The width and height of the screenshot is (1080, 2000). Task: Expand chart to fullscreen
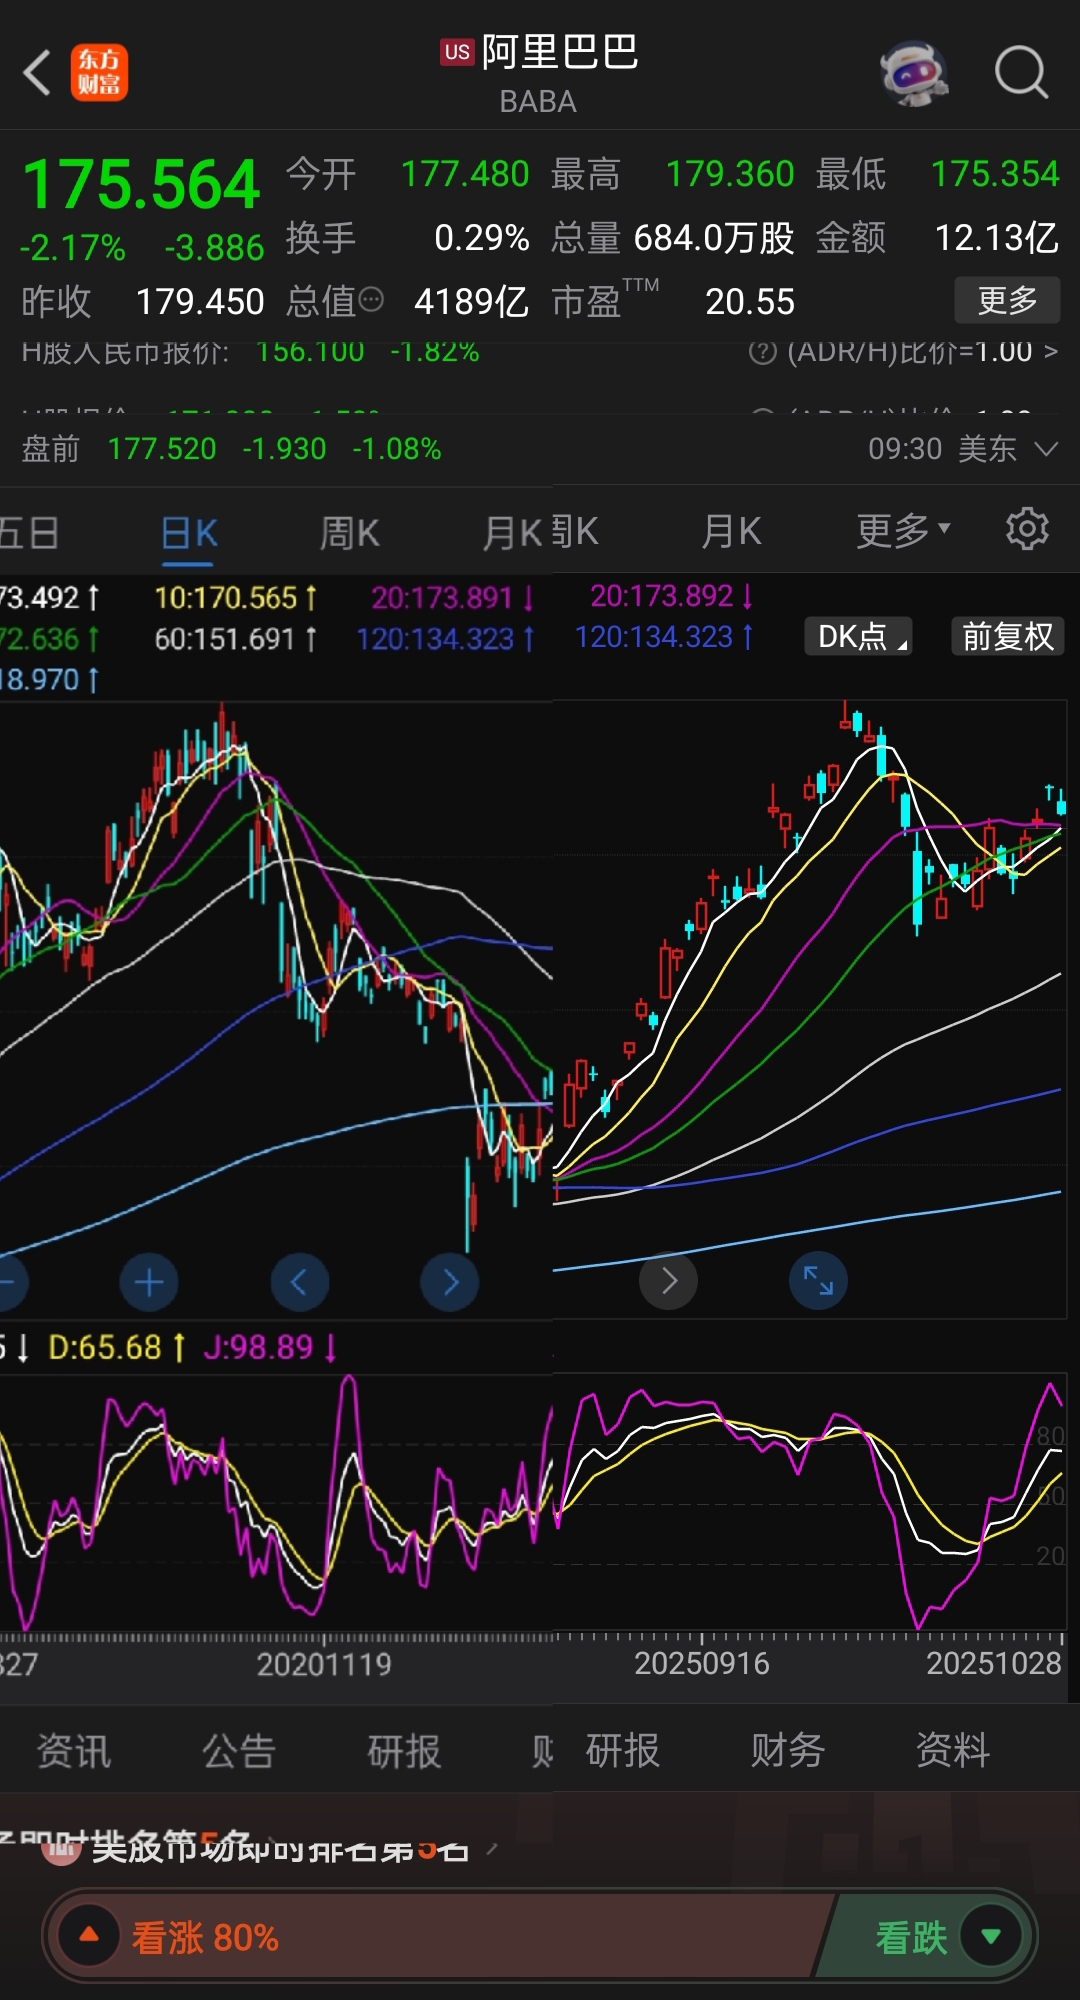click(x=818, y=1281)
